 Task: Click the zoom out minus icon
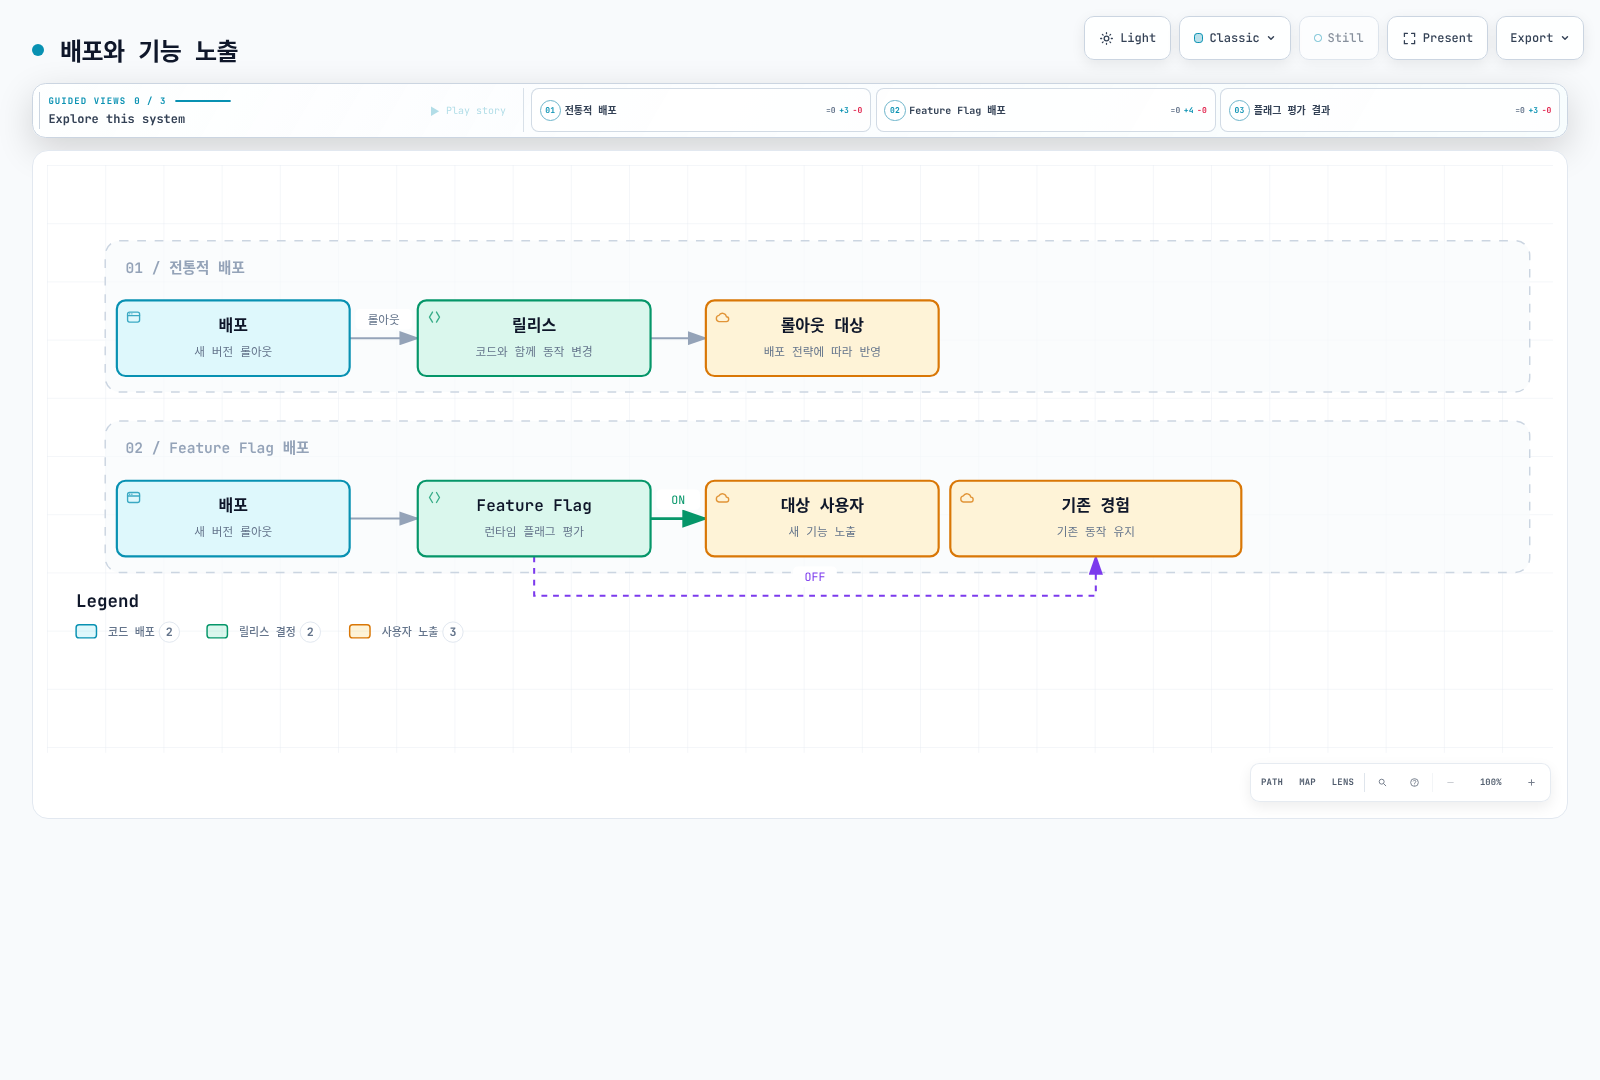1450,782
